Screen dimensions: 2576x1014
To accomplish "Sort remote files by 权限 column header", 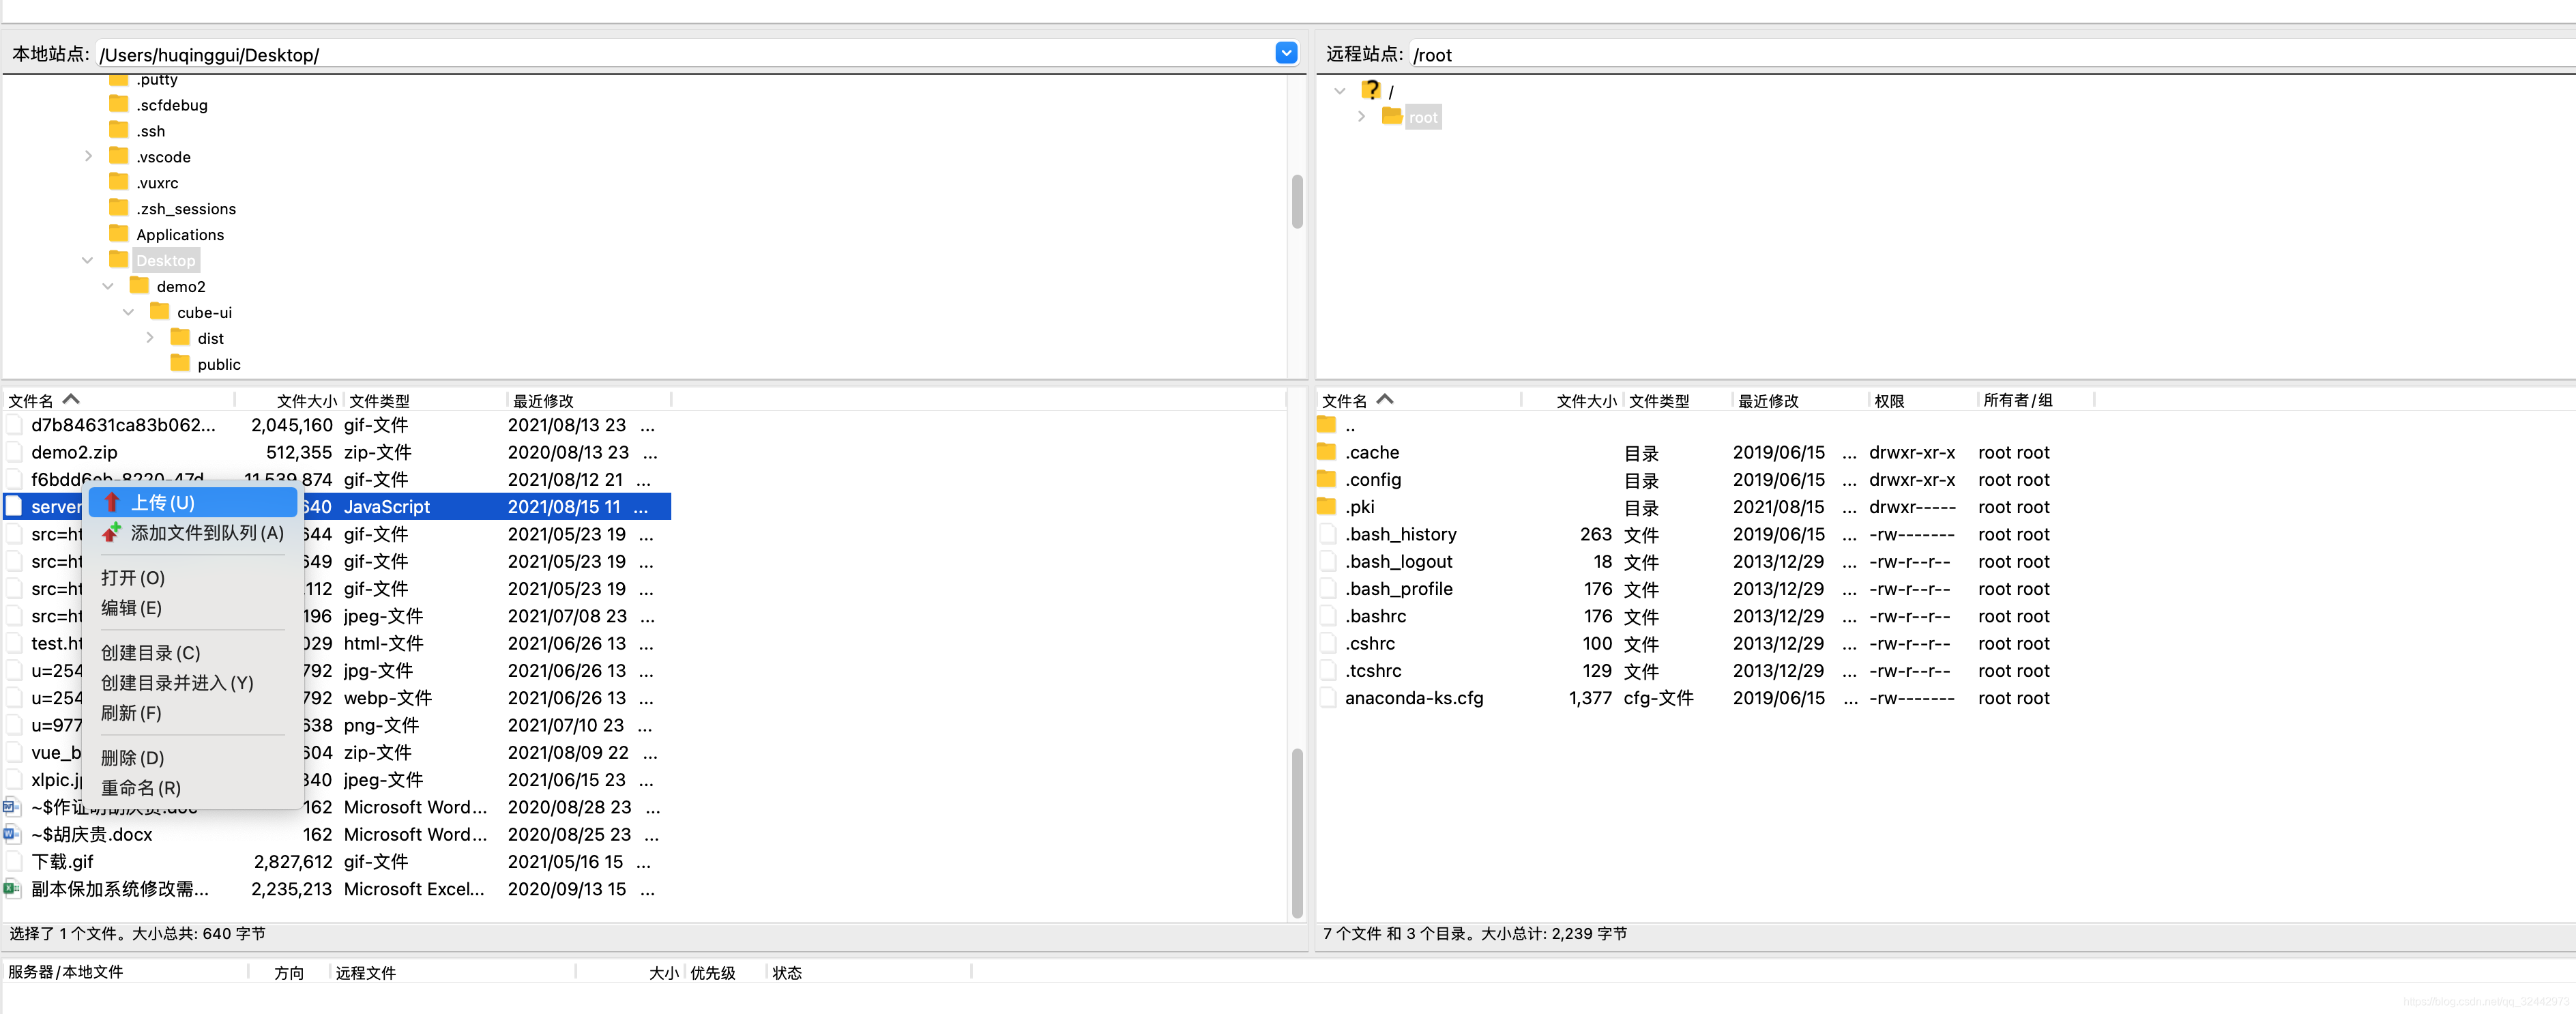I will coord(1922,400).
